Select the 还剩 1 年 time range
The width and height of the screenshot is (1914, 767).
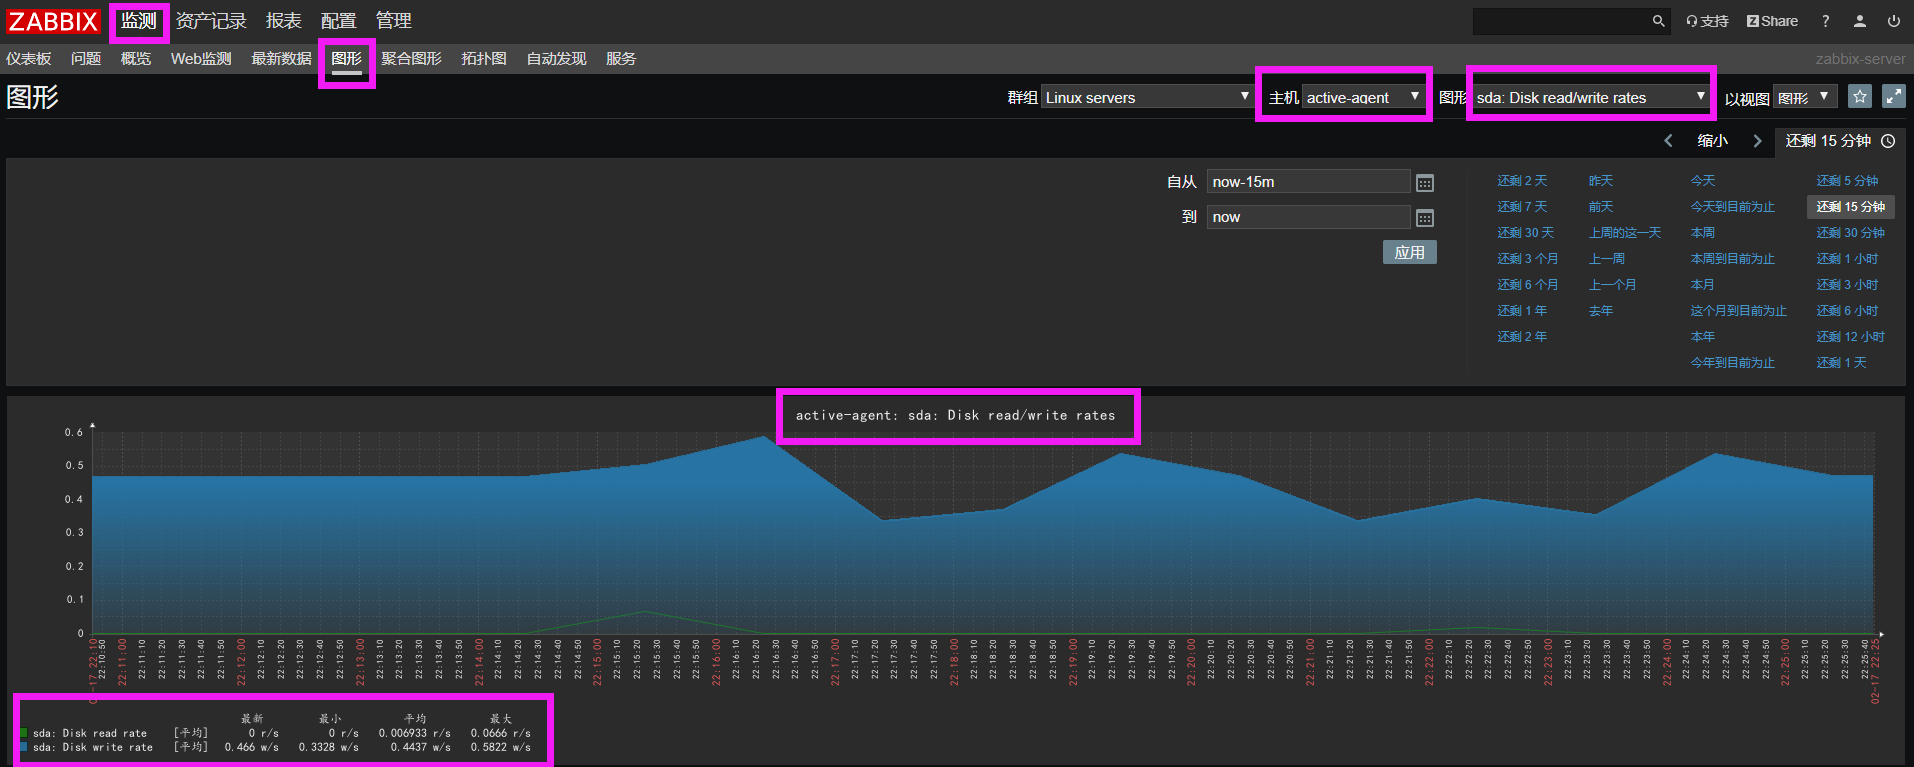[1522, 311]
